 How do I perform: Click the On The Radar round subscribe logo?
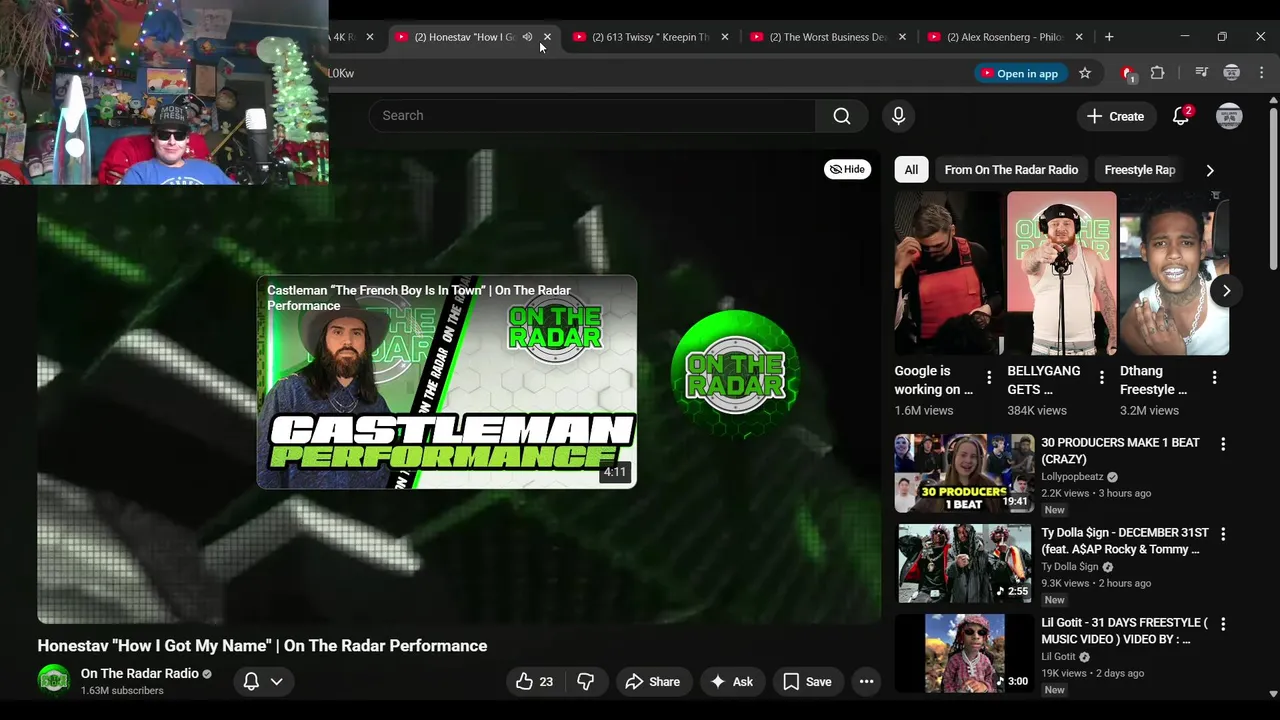tap(735, 373)
